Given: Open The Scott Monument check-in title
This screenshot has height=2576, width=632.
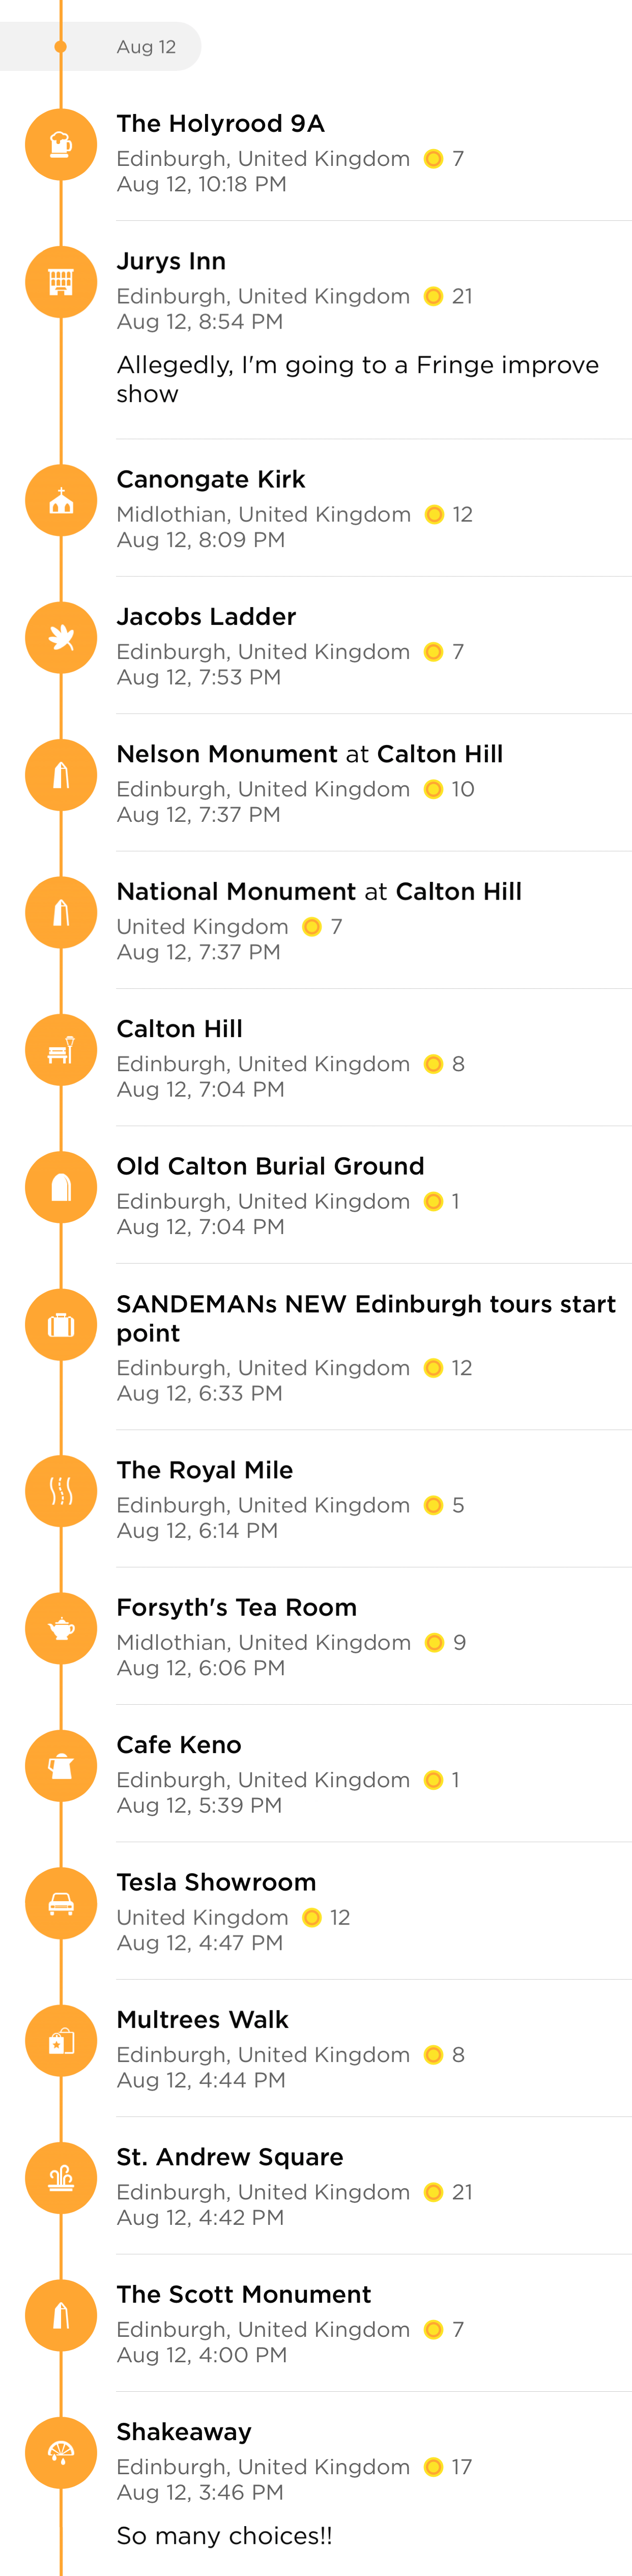Looking at the screenshot, I should [x=244, y=2294].
